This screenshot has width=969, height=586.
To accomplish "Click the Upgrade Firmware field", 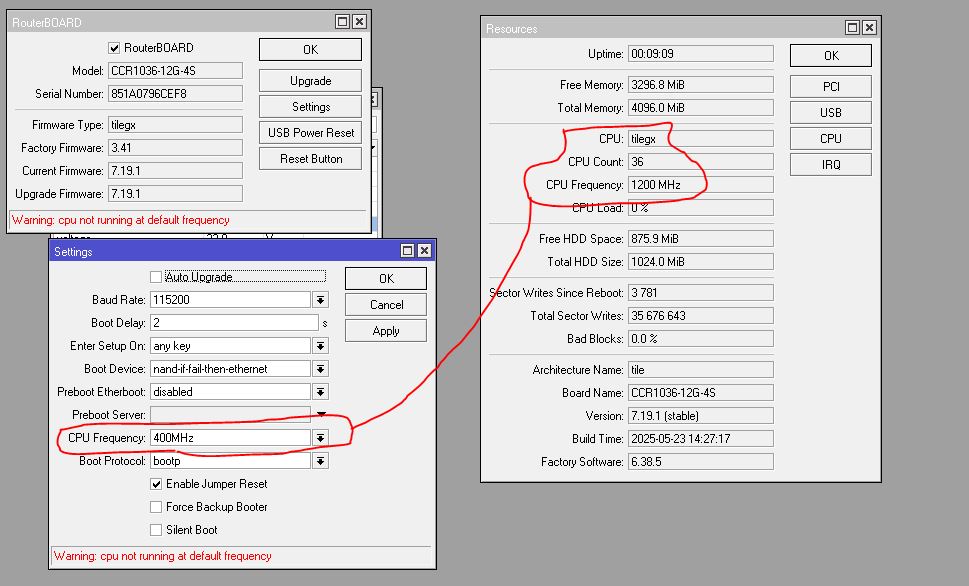I will 176,193.
